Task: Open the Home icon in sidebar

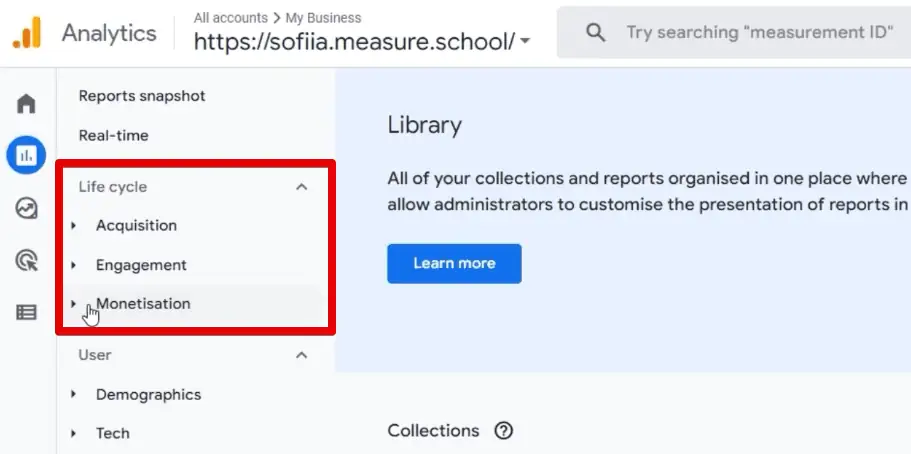Action: tap(26, 104)
